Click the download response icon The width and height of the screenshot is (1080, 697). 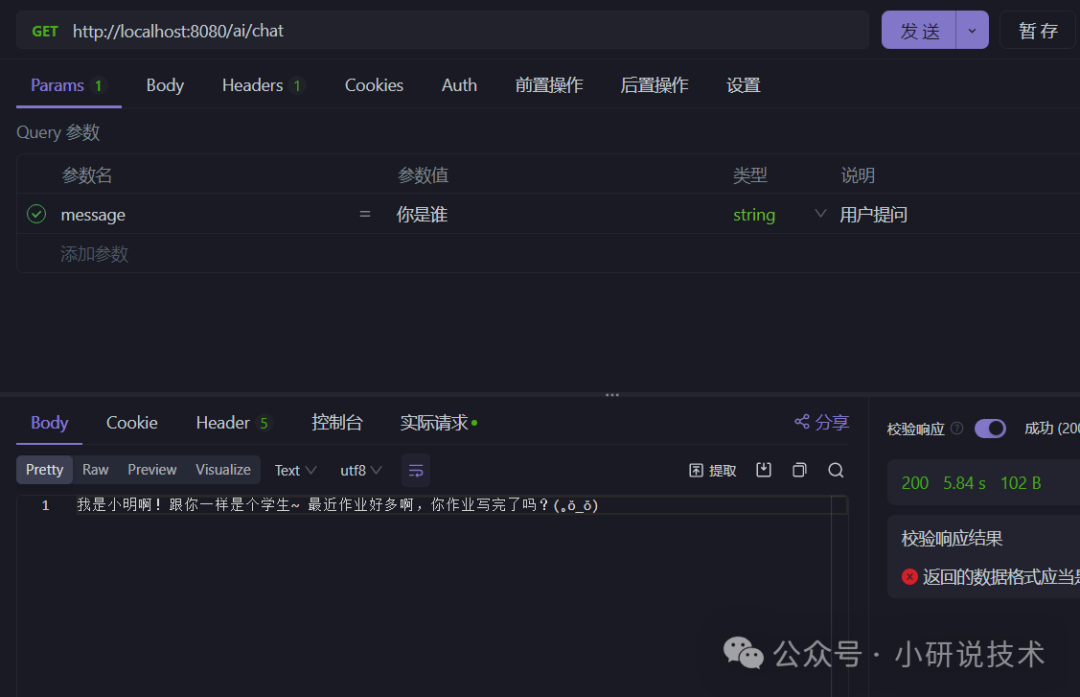click(x=764, y=469)
